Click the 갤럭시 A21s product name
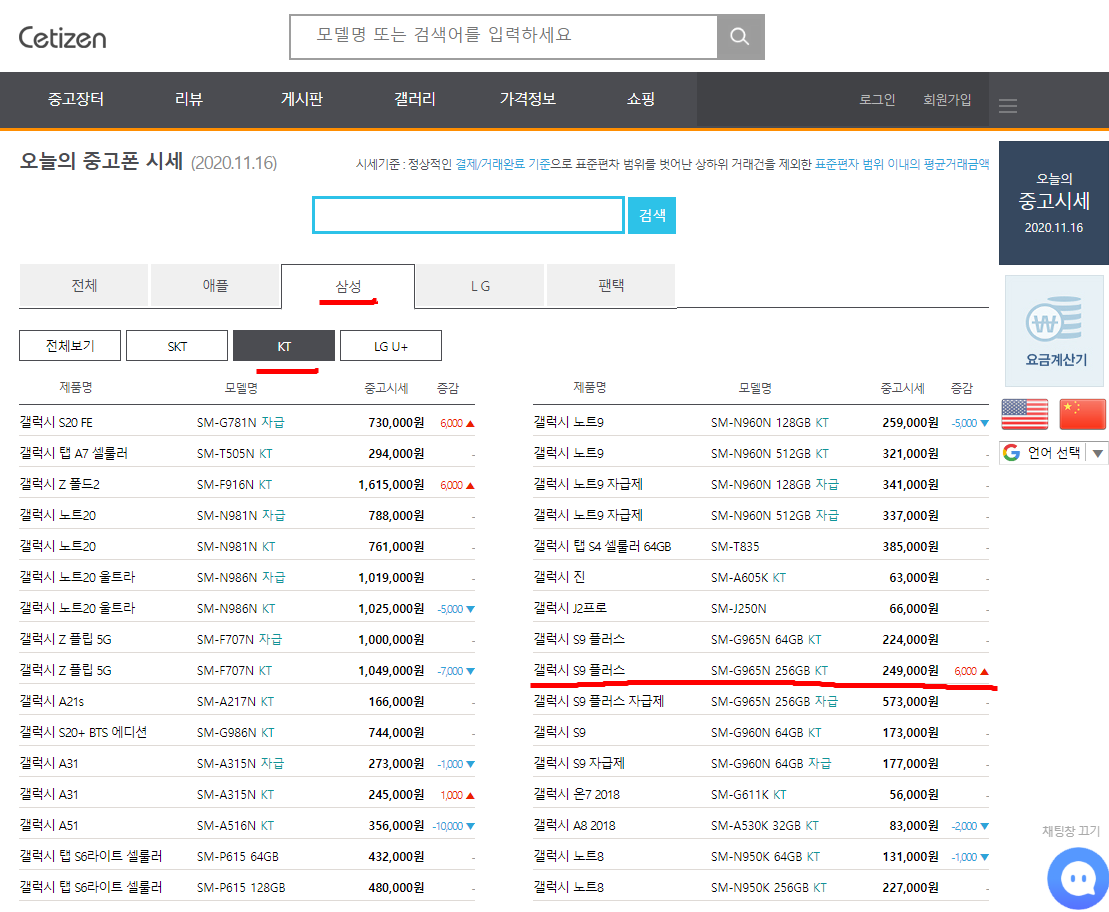 click(x=52, y=702)
